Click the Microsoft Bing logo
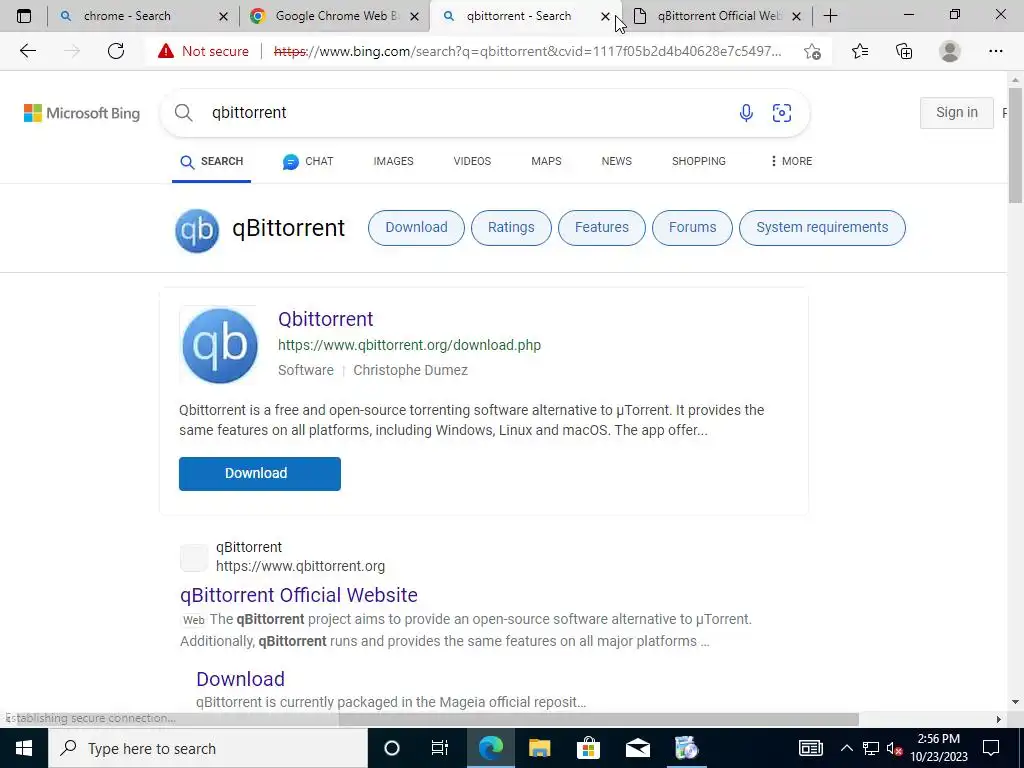Image resolution: width=1024 pixels, height=768 pixels. click(82, 113)
